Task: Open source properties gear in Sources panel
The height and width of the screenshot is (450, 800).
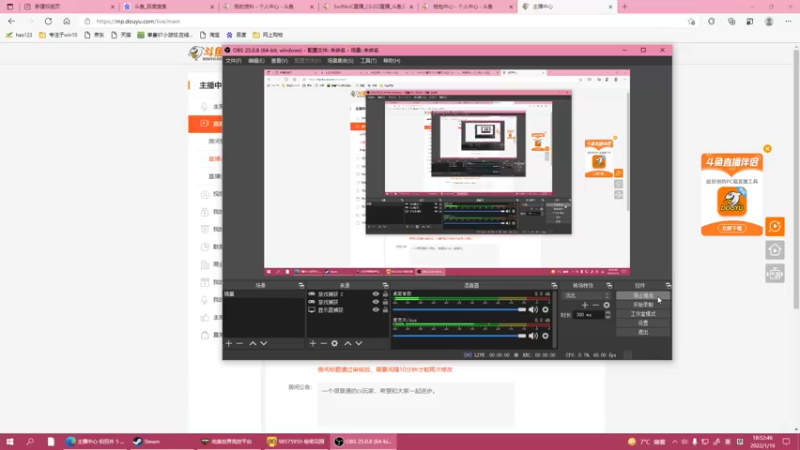Action: point(335,343)
